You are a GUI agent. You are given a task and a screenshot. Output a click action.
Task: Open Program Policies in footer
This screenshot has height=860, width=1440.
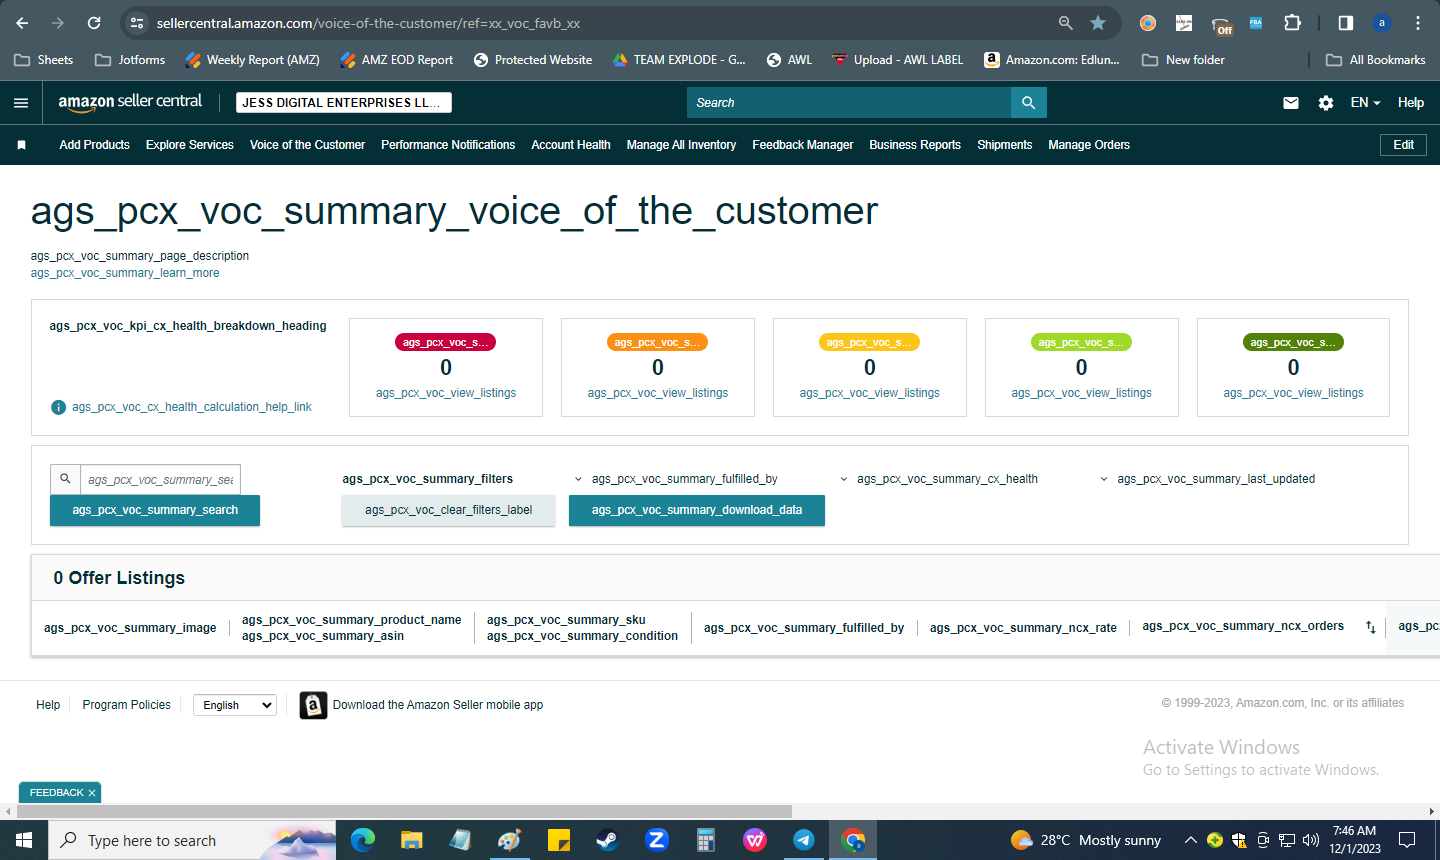[127, 705]
